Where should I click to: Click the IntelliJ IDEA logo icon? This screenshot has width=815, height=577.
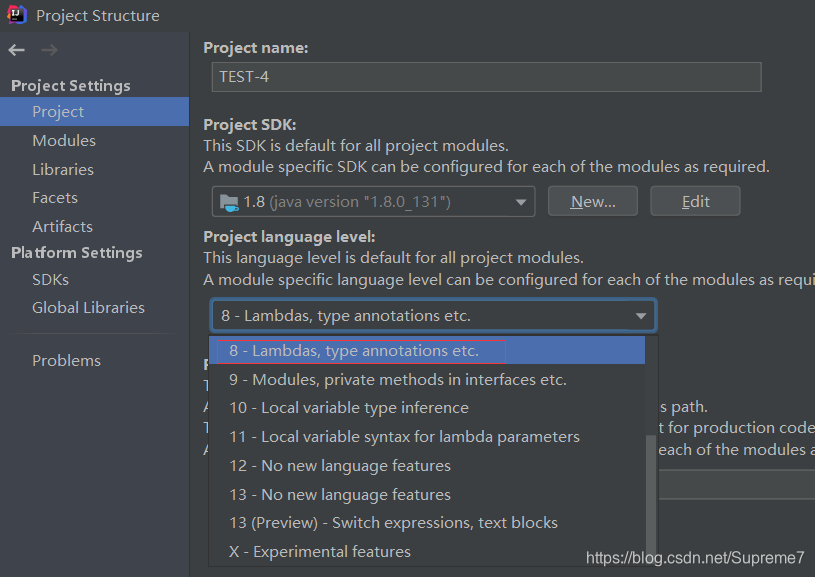point(17,15)
